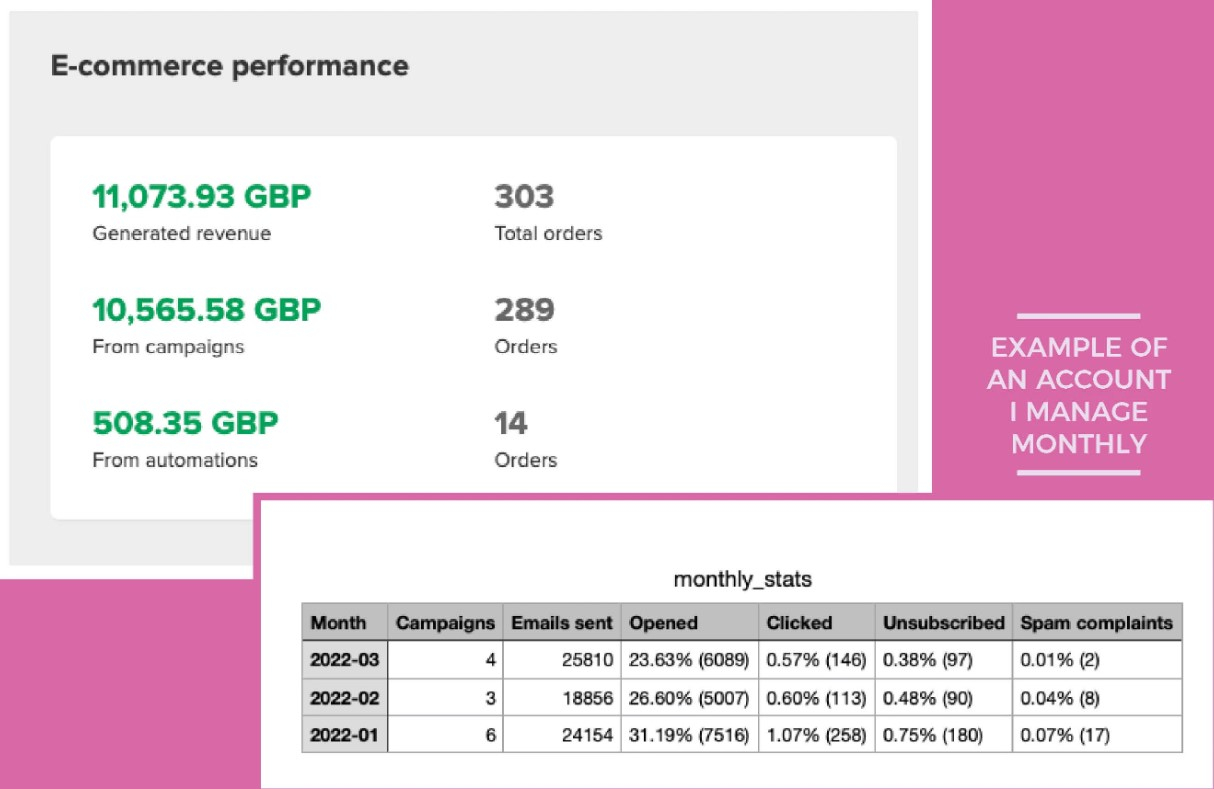Screen dimensions: 1214x789
Task: Select the 289 campaign orders number
Action: [524, 310]
